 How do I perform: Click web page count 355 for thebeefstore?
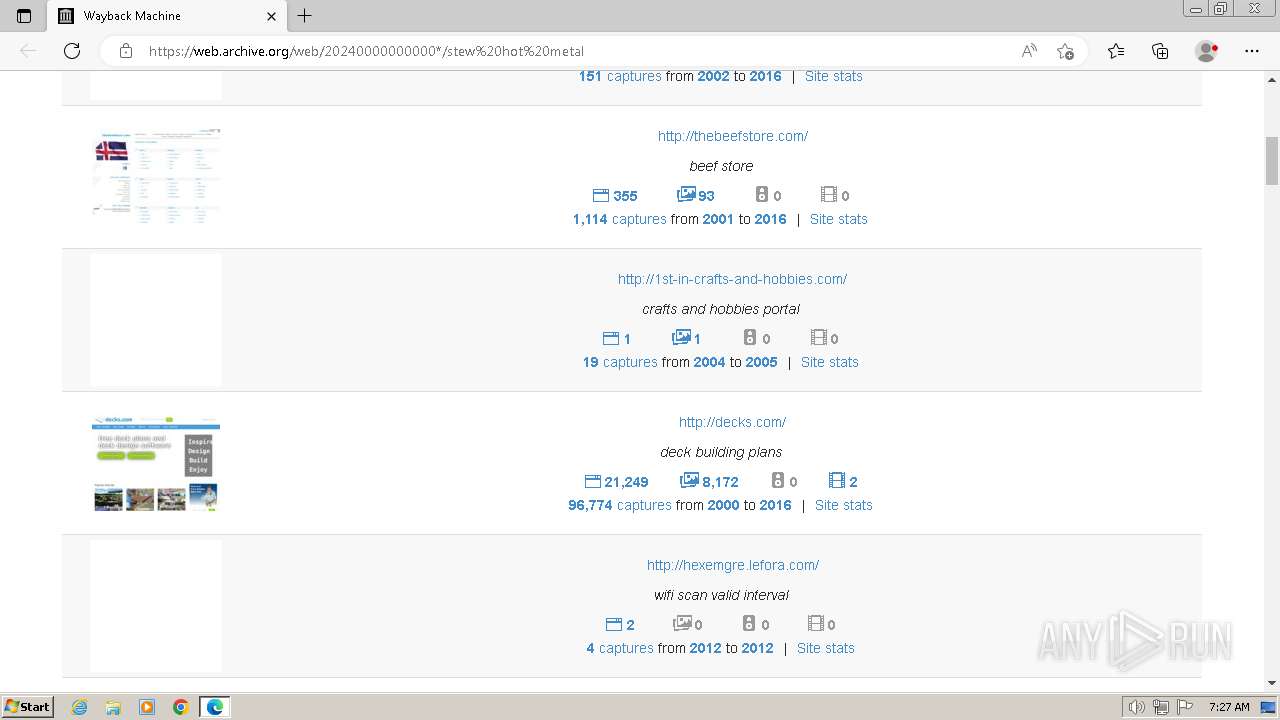click(x=615, y=196)
